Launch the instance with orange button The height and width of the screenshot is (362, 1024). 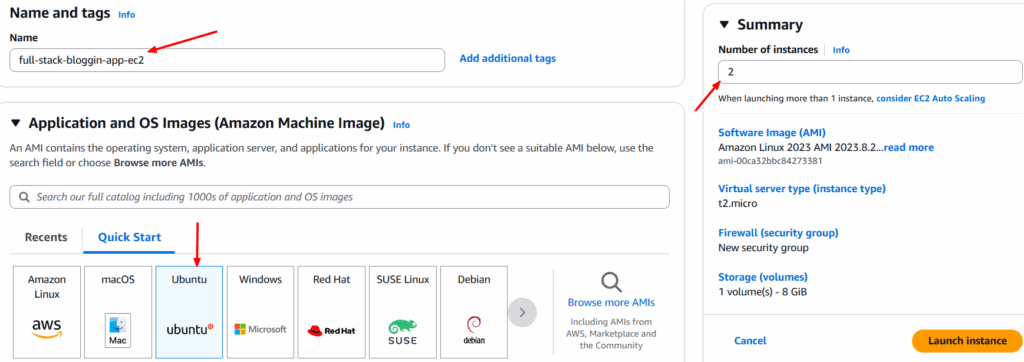(x=967, y=341)
